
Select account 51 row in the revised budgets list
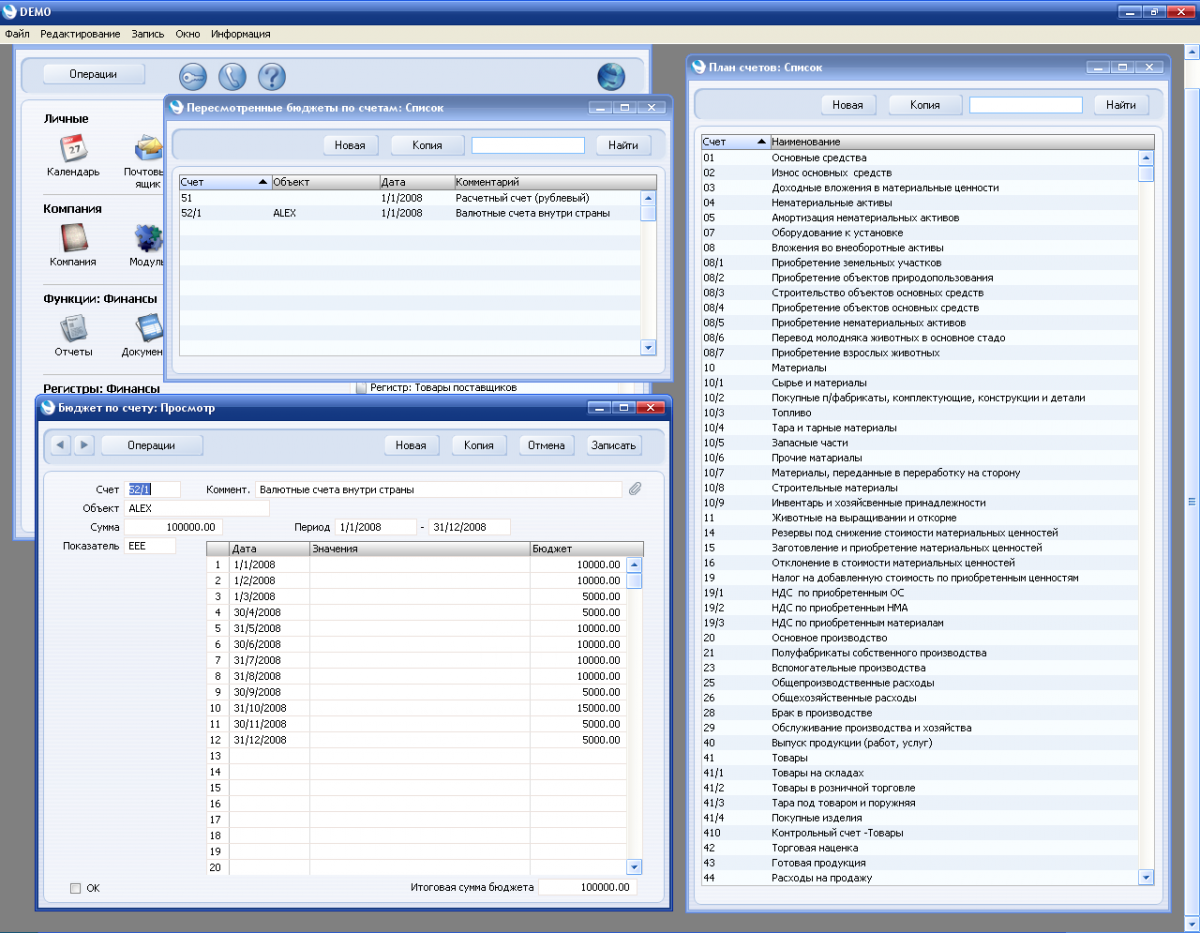[409, 198]
